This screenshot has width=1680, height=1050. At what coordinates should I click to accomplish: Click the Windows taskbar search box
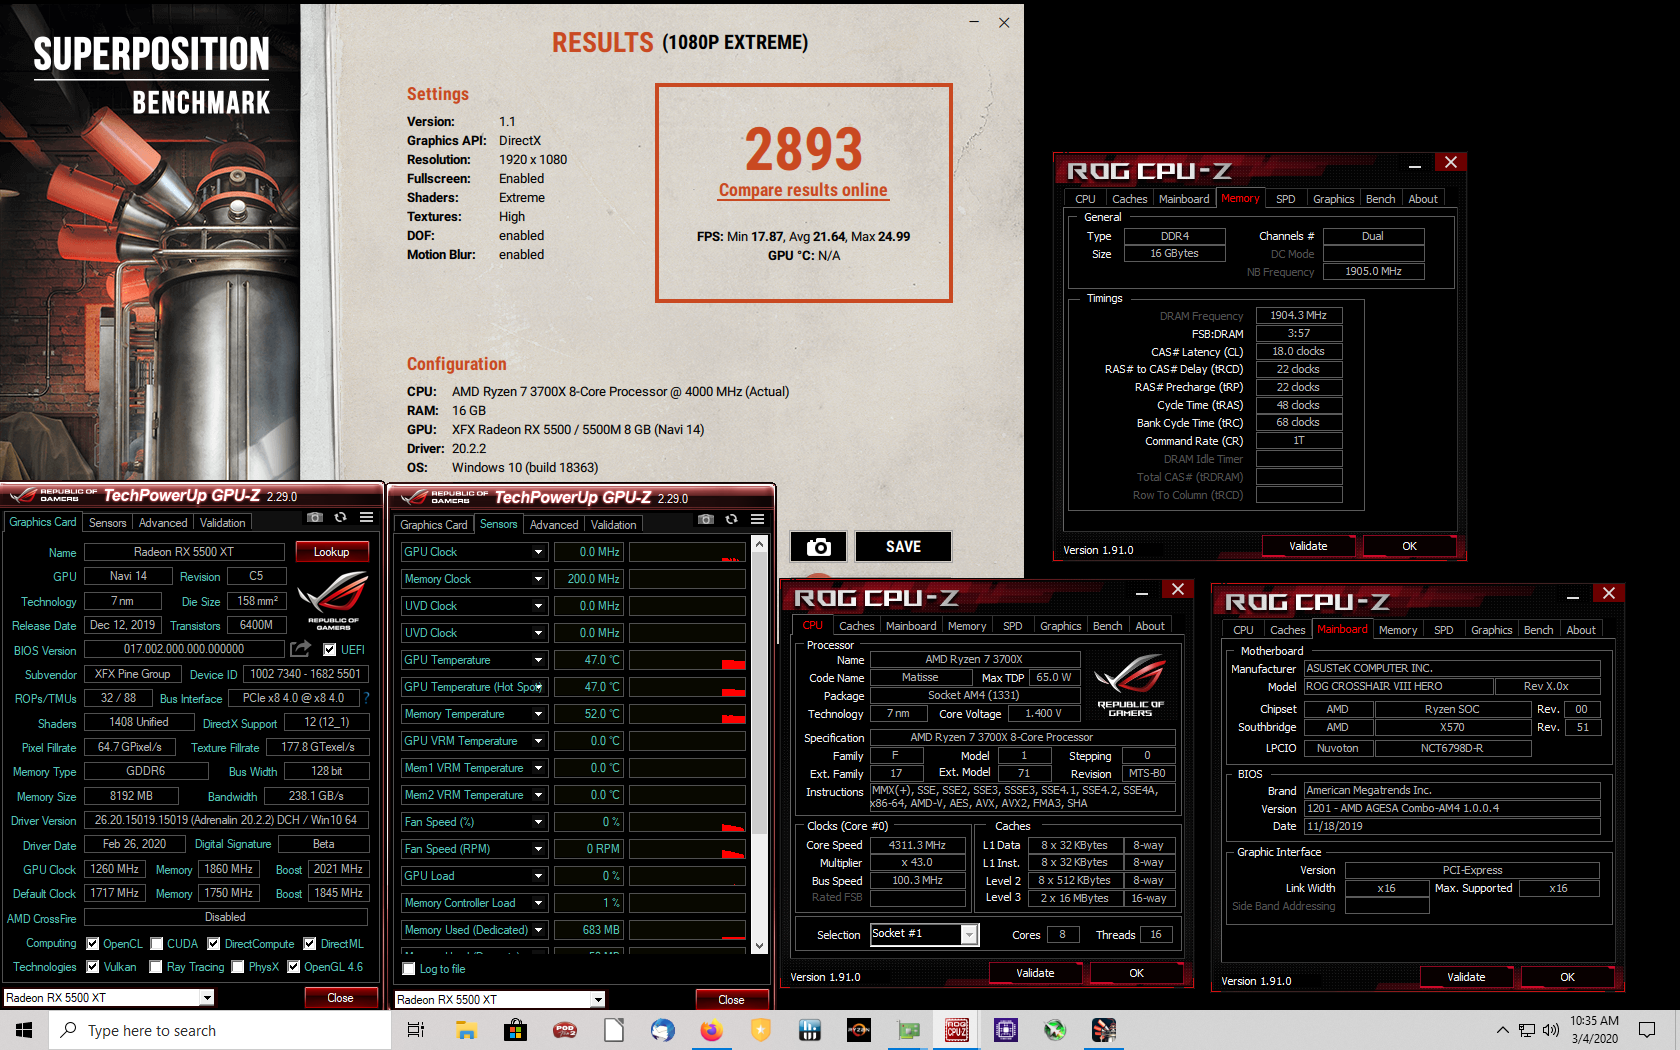(x=219, y=1030)
